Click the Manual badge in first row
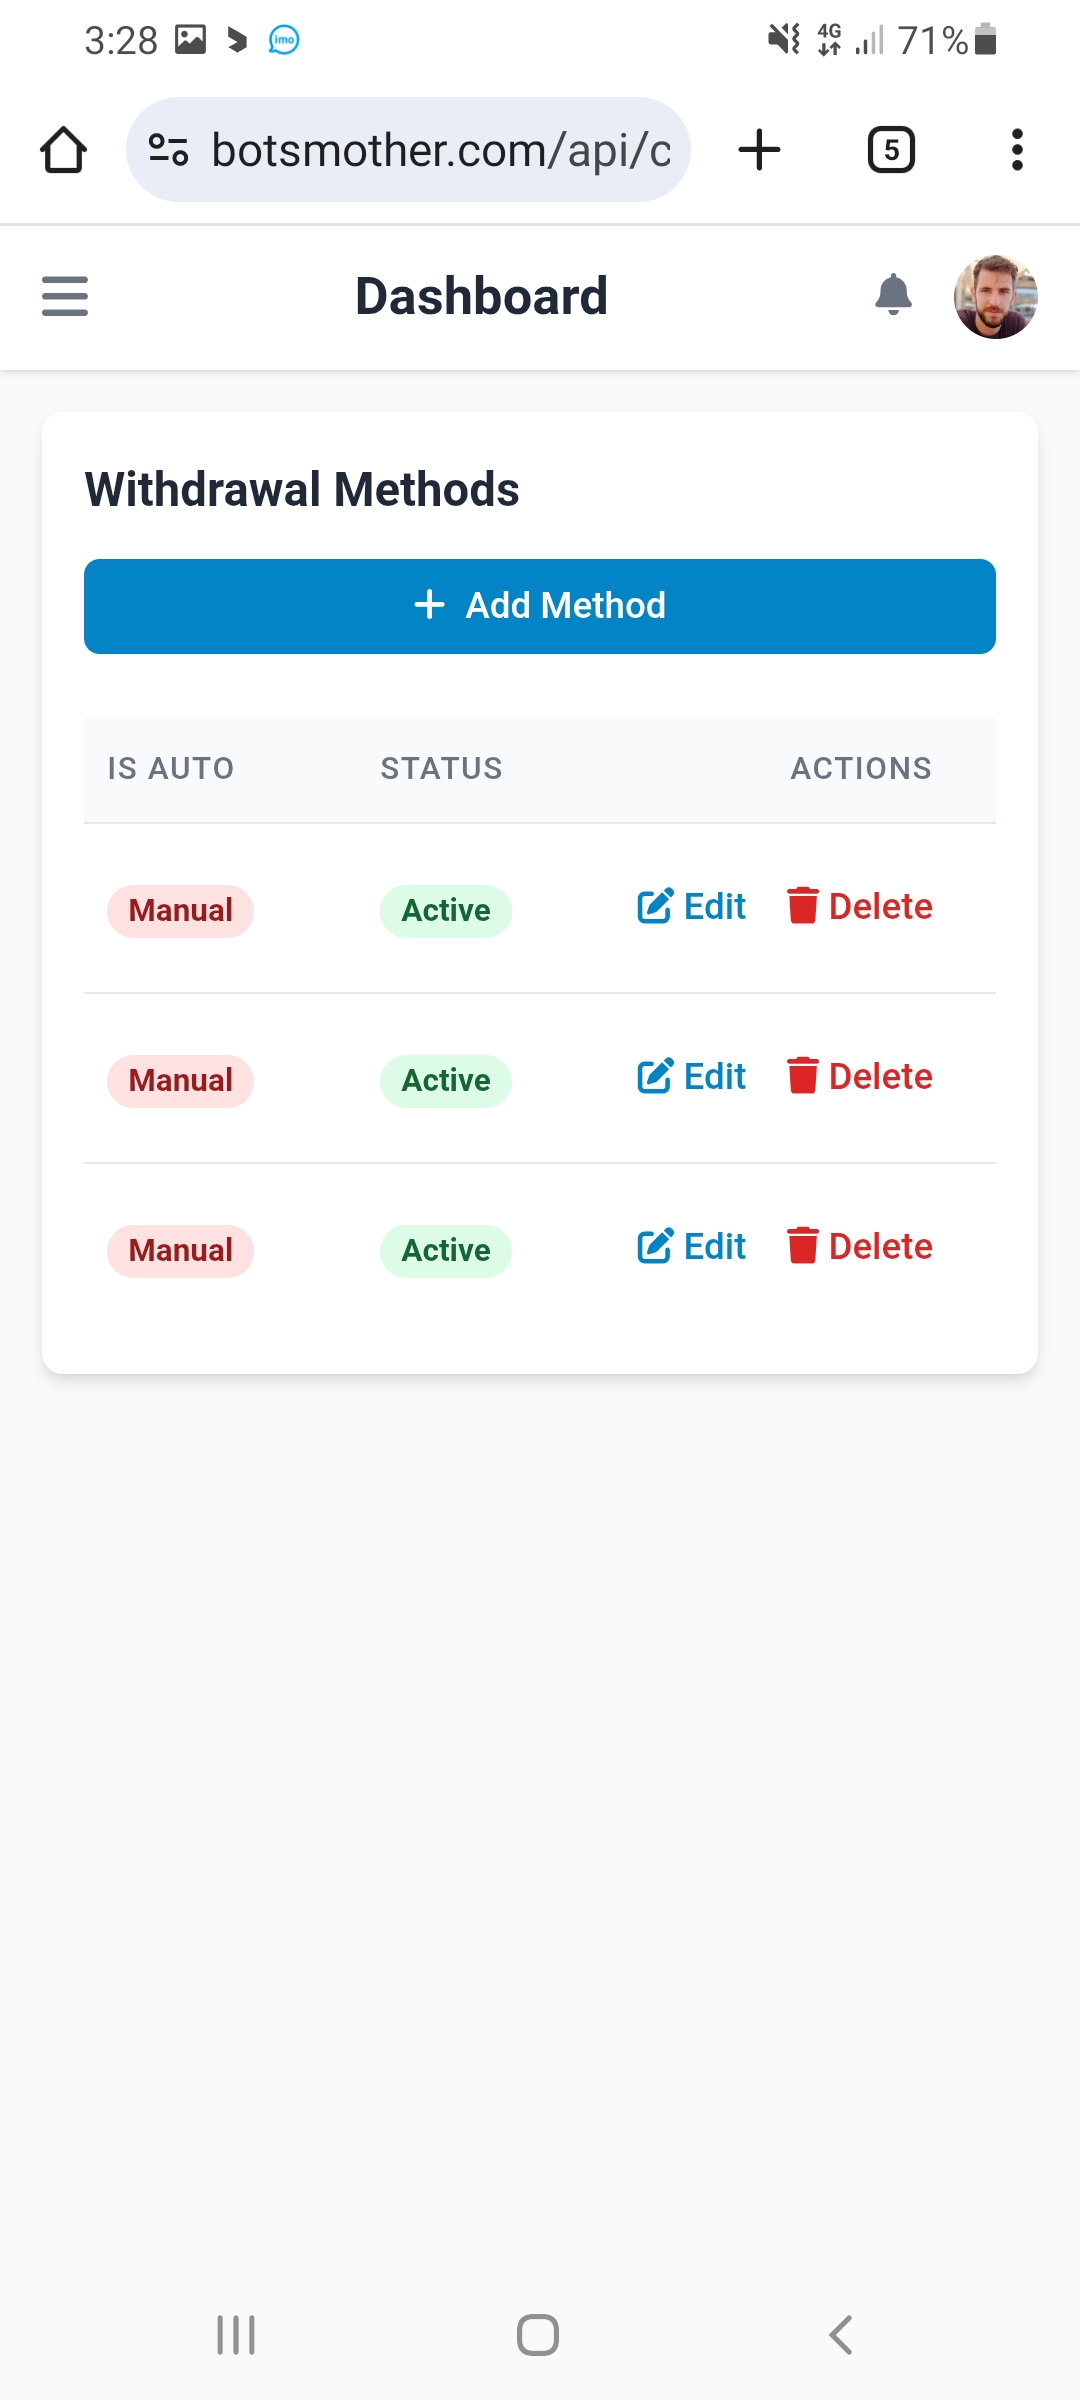1080x2400 pixels. [x=180, y=911]
